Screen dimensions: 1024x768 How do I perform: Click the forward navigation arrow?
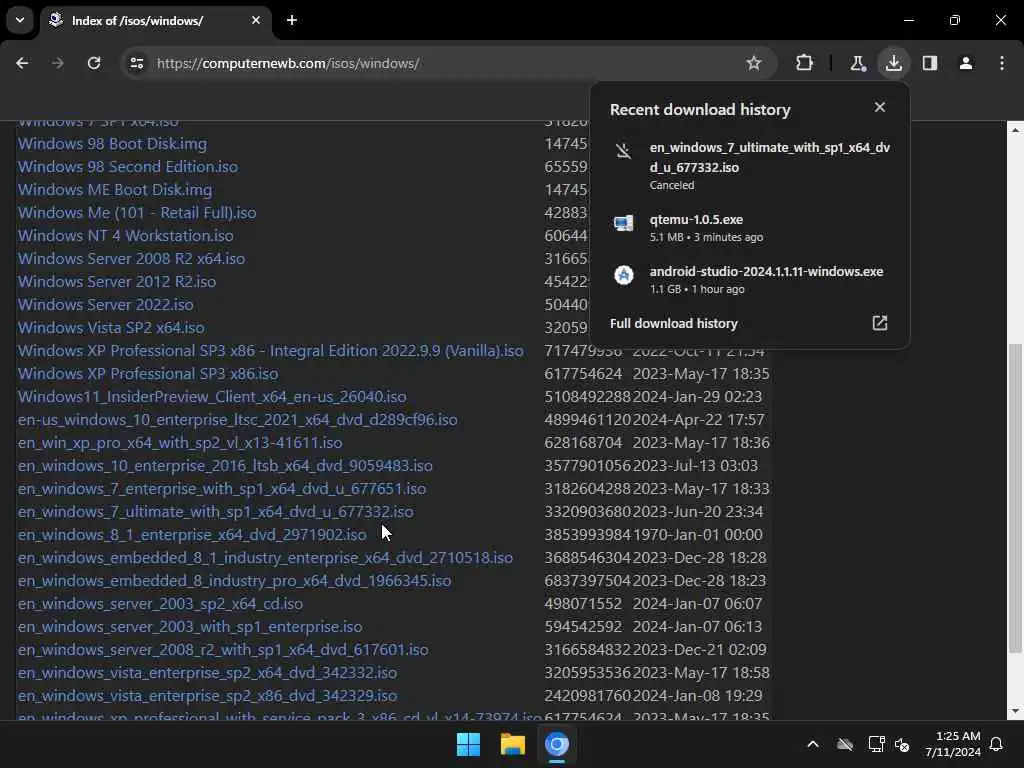point(58,63)
